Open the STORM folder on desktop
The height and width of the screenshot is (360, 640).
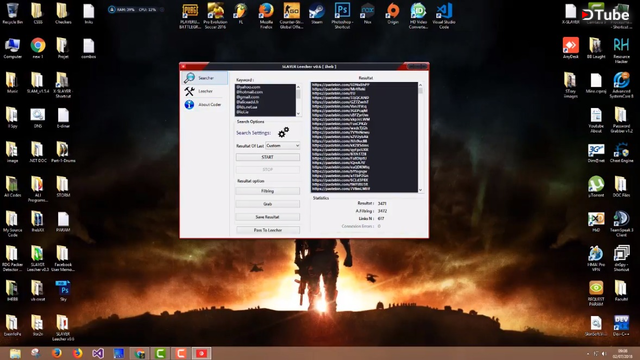tap(63, 187)
